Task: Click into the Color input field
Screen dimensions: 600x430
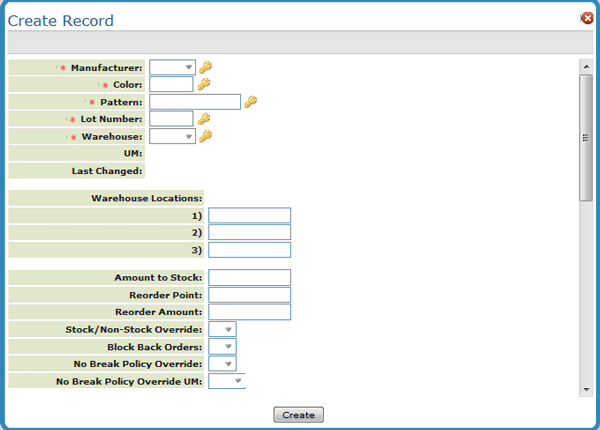Action: click(x=171, y=84)
